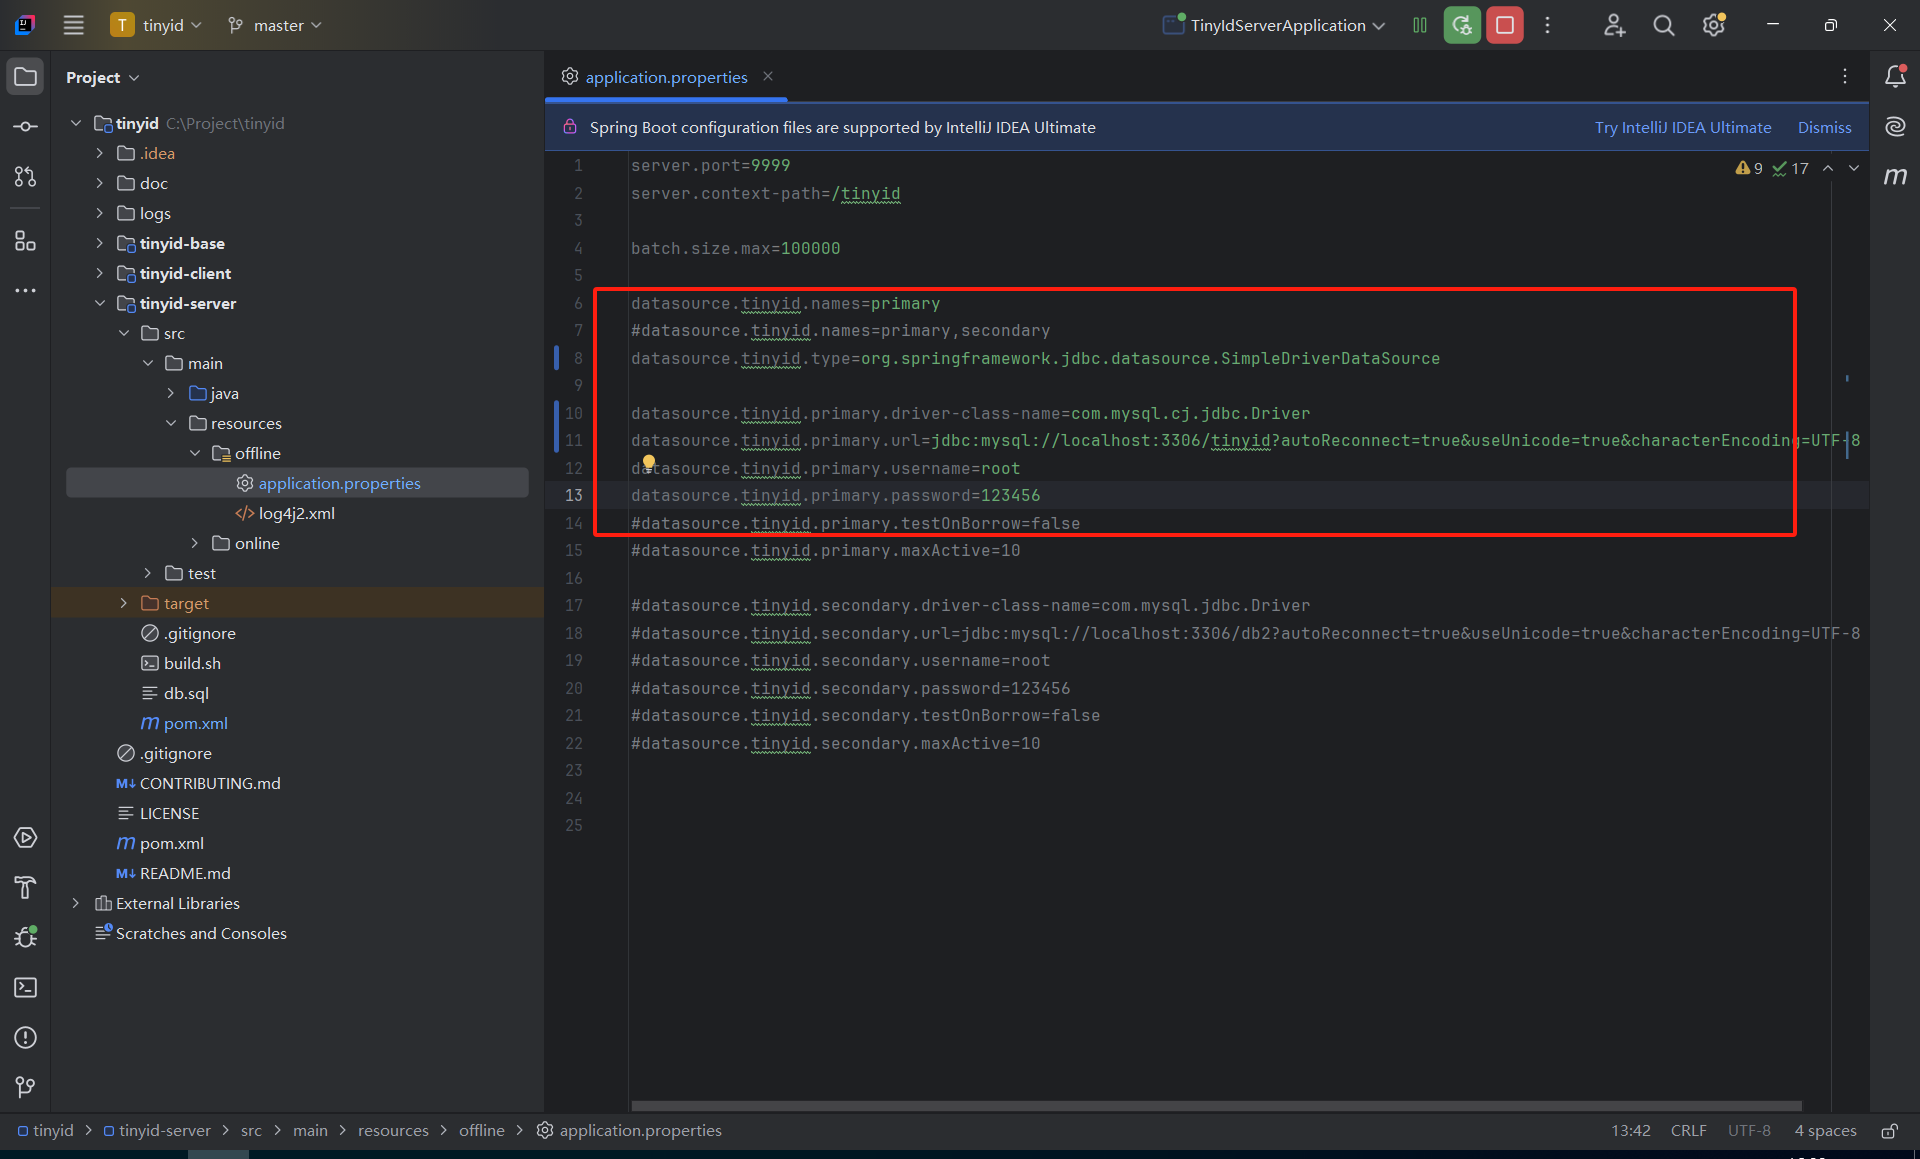Image resolution: width=1920 pixels, height=1159 pixels.
Task: Open the main hamburger menu
Action: click(x=73, y=25)
